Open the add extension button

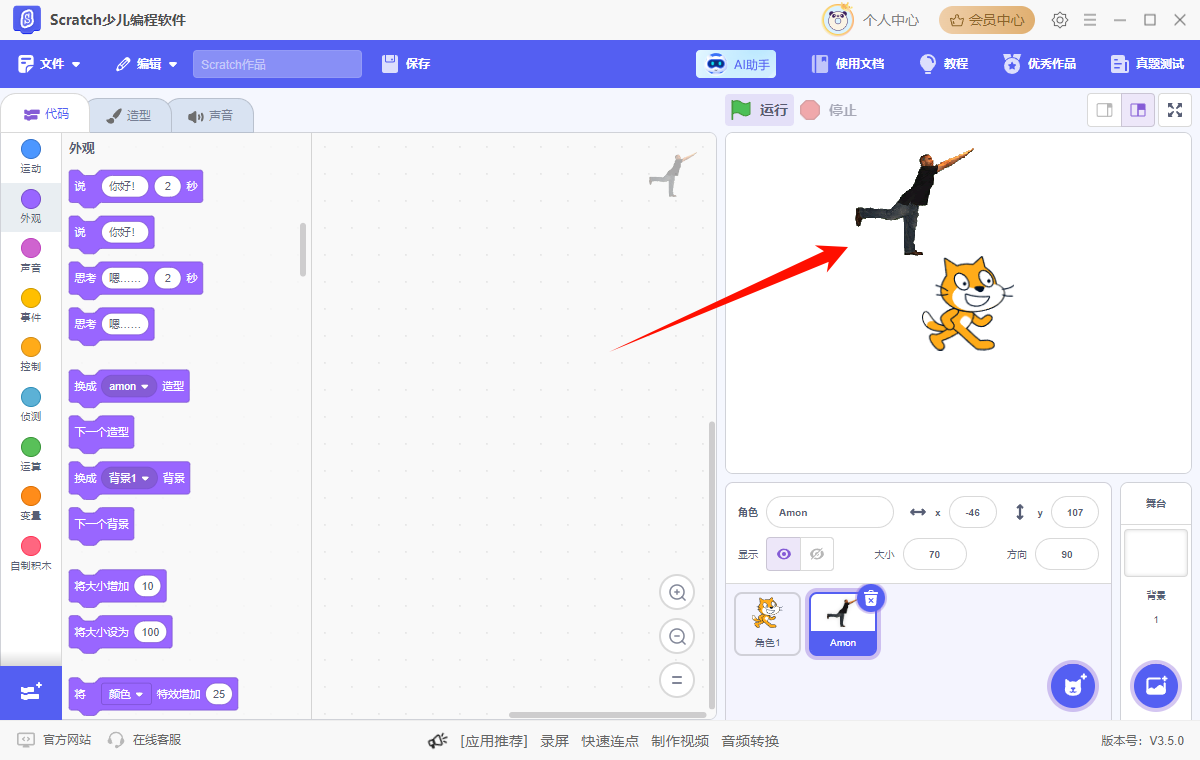point(31,692)
